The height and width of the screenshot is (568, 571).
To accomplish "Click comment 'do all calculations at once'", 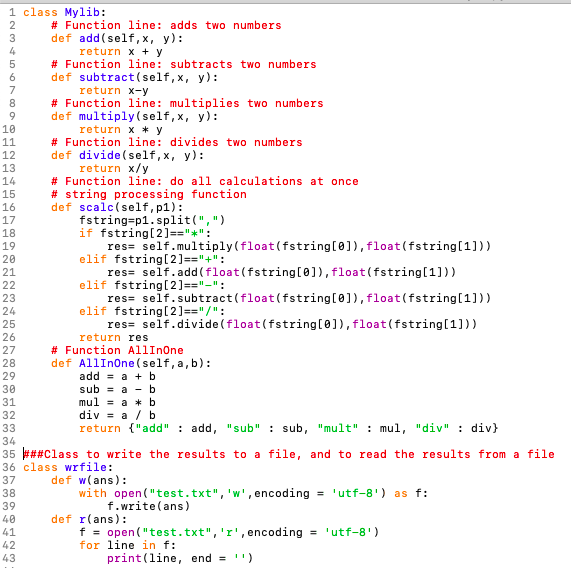I will pos(264,181).
